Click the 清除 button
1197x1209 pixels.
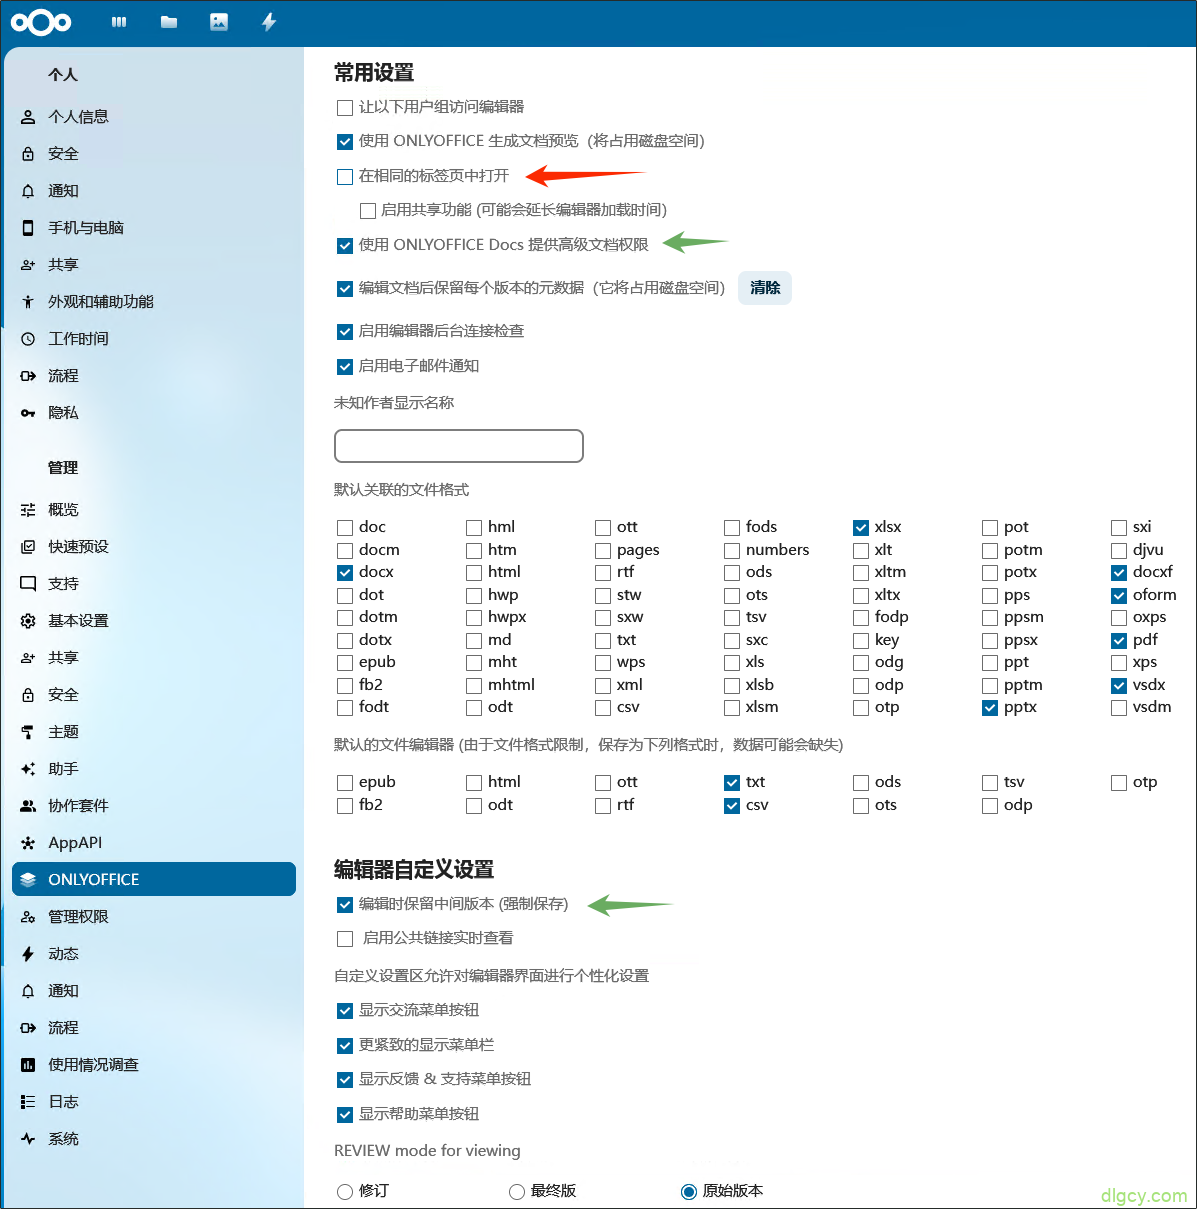coord(765,288)
